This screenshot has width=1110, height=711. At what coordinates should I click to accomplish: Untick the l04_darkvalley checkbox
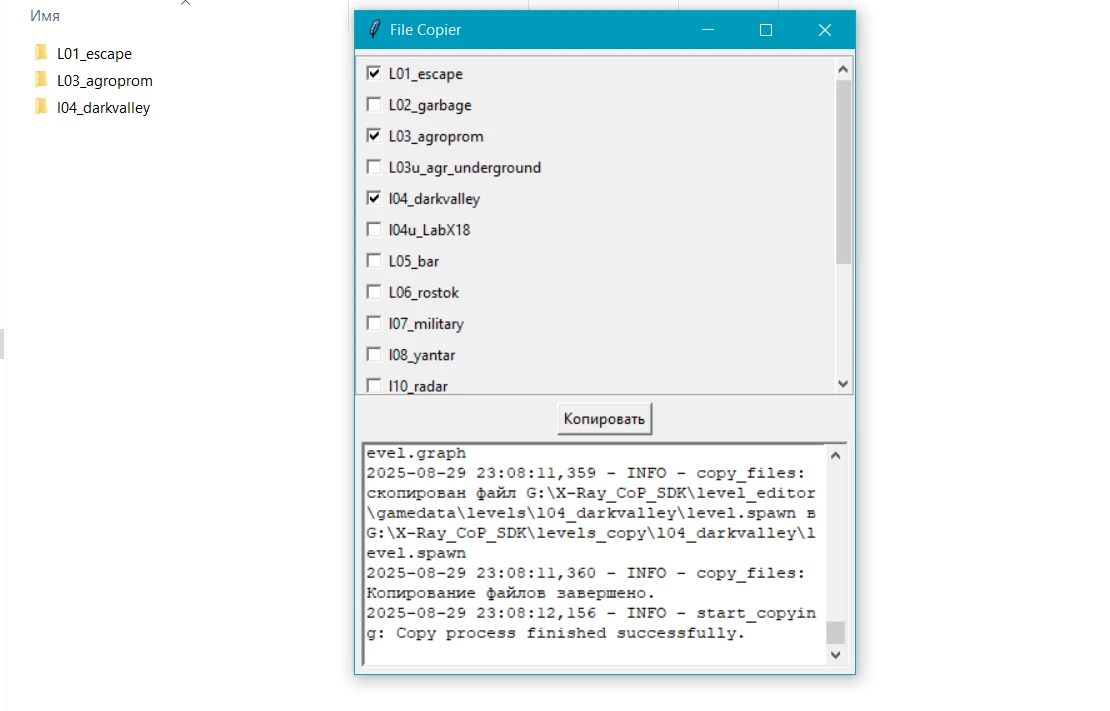pyautogui.click(x=374, y=198)
